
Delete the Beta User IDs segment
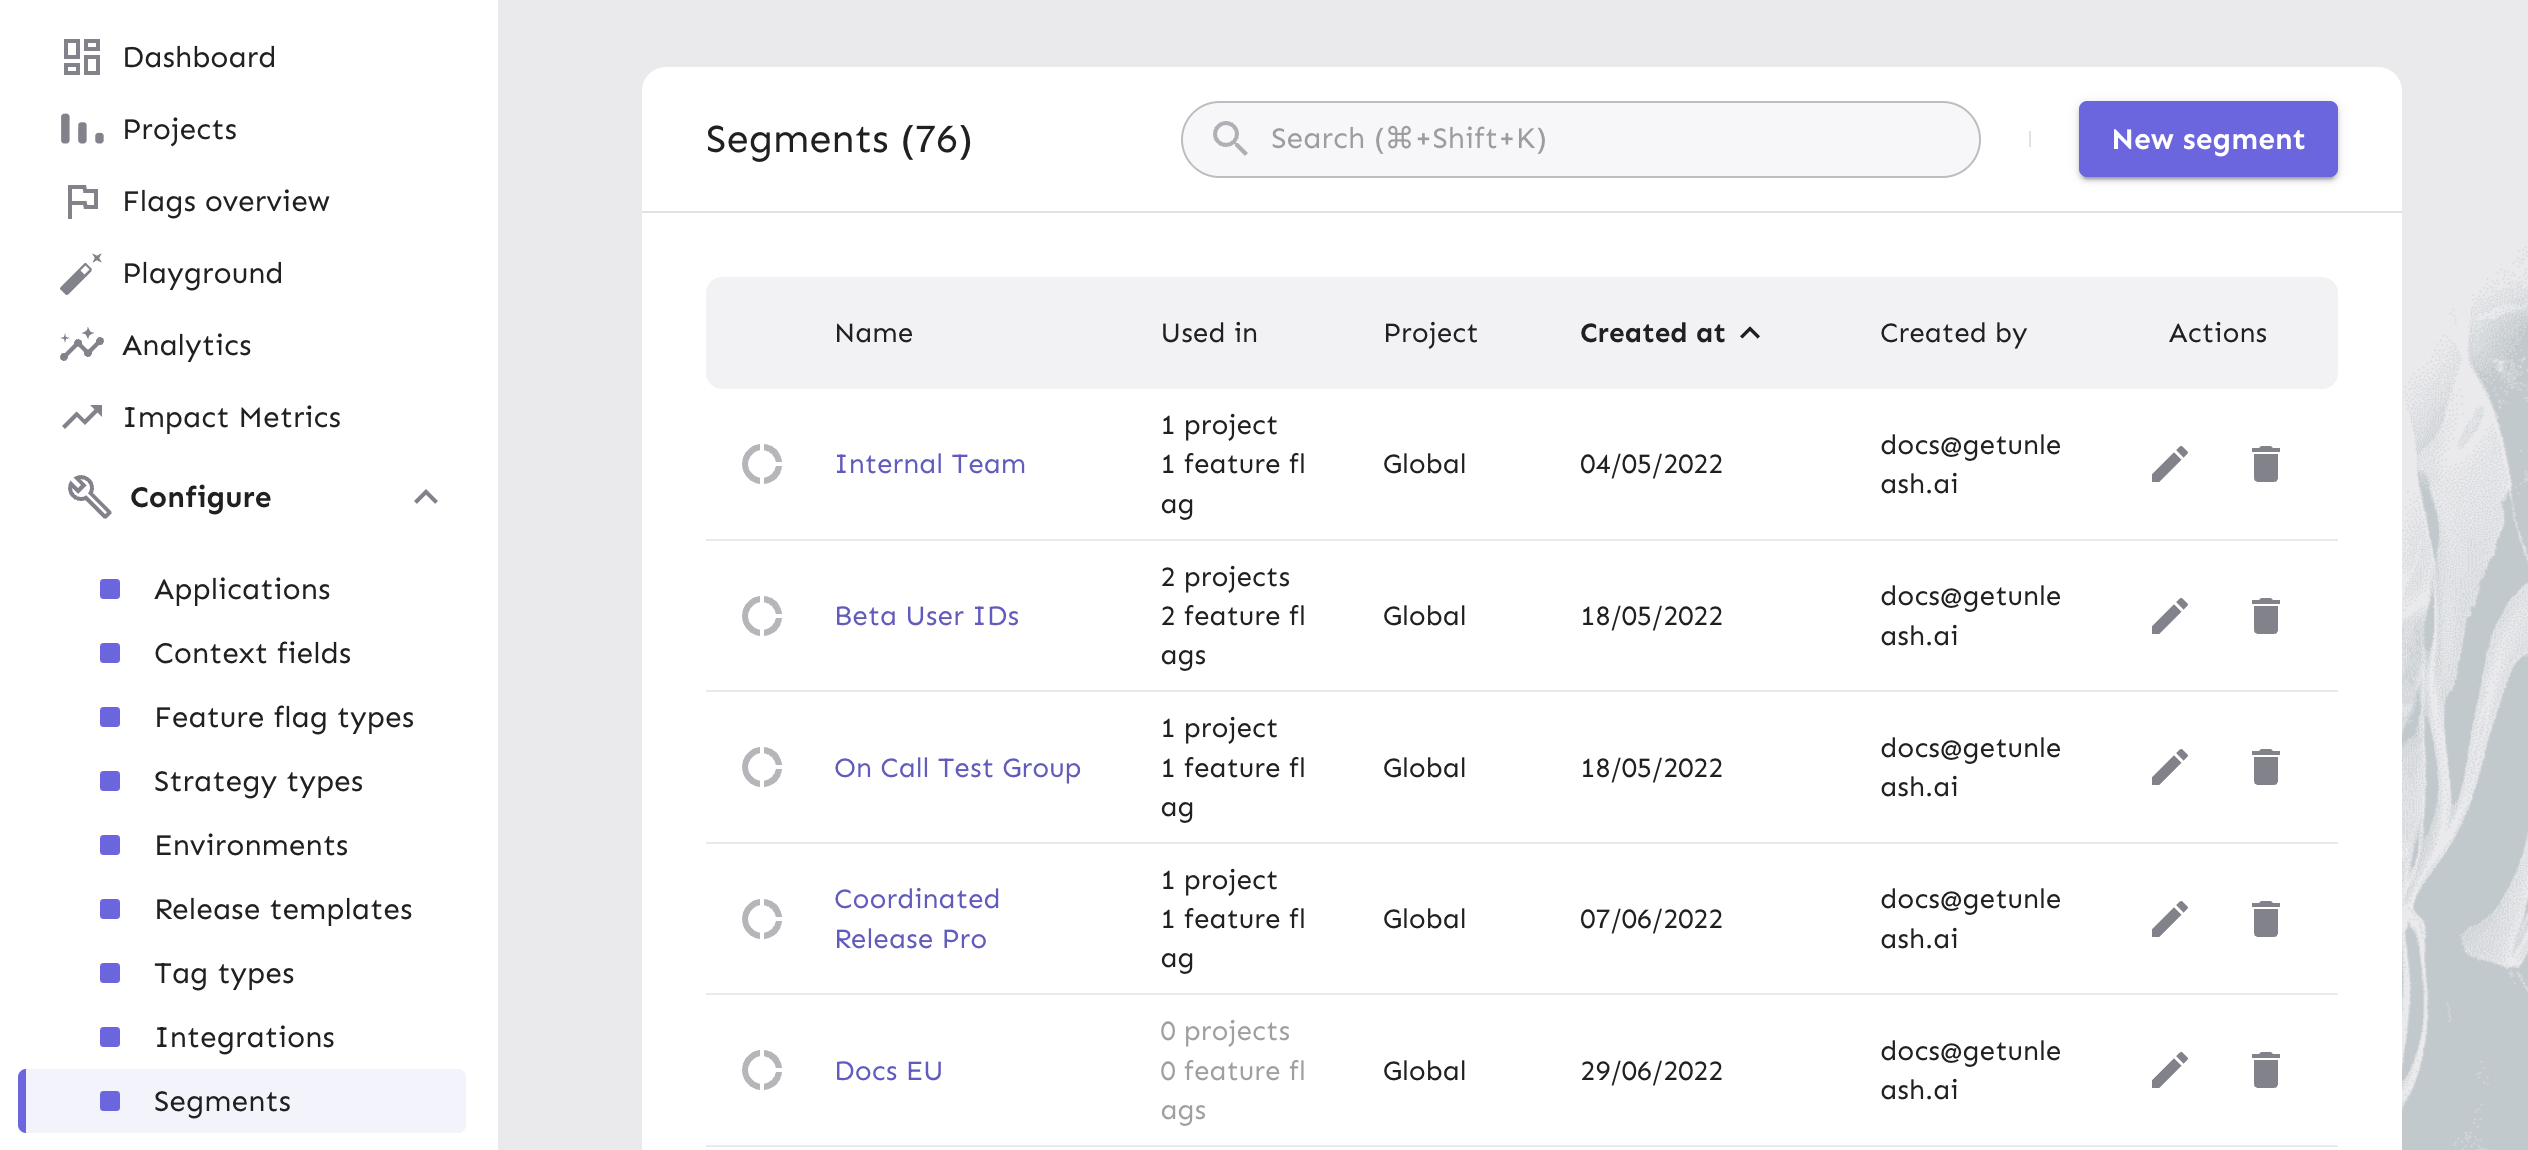pos(2266,615)
